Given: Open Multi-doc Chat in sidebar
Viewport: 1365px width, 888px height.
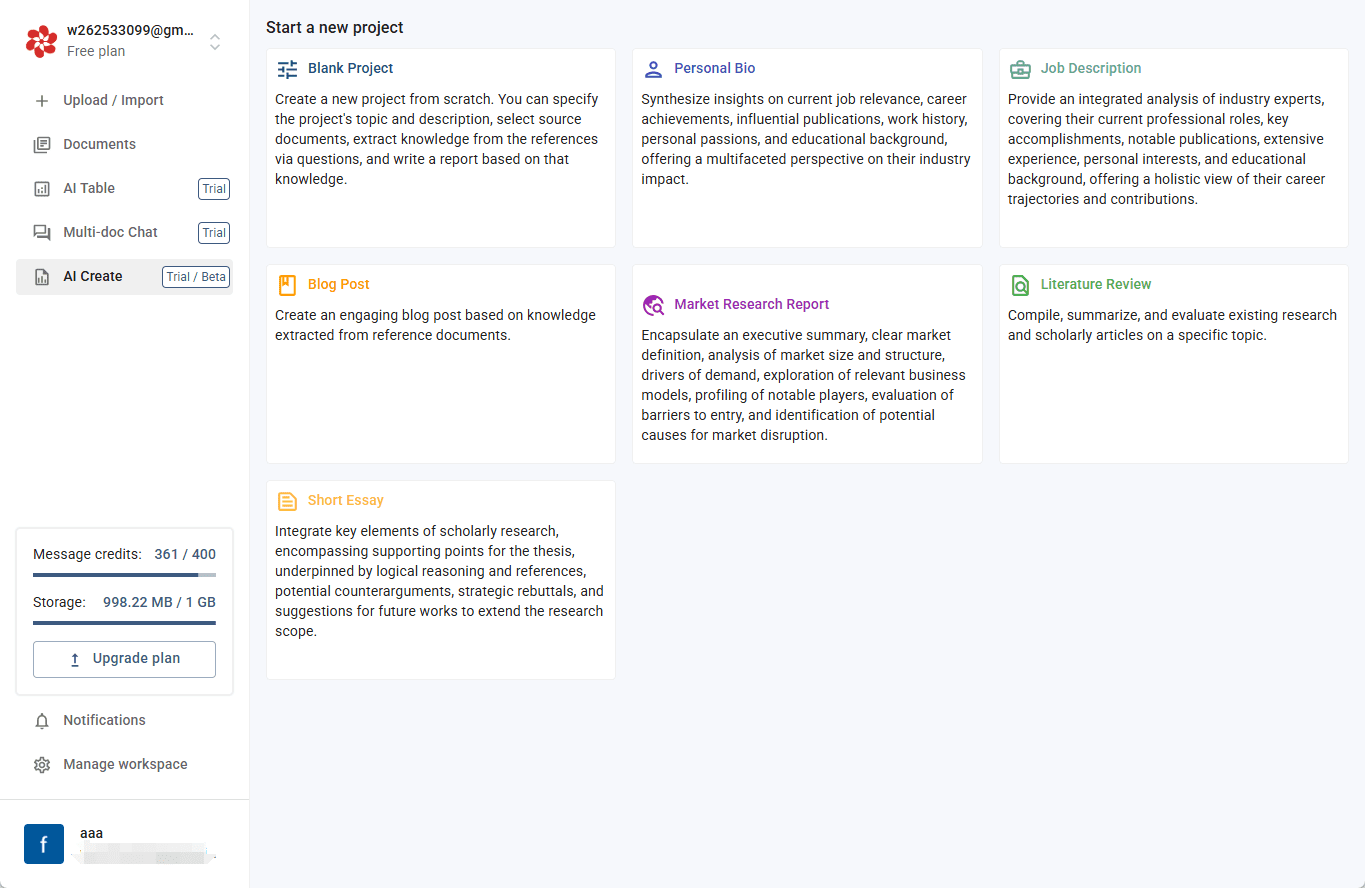Looking at the screenshot, I should point(124,232).
